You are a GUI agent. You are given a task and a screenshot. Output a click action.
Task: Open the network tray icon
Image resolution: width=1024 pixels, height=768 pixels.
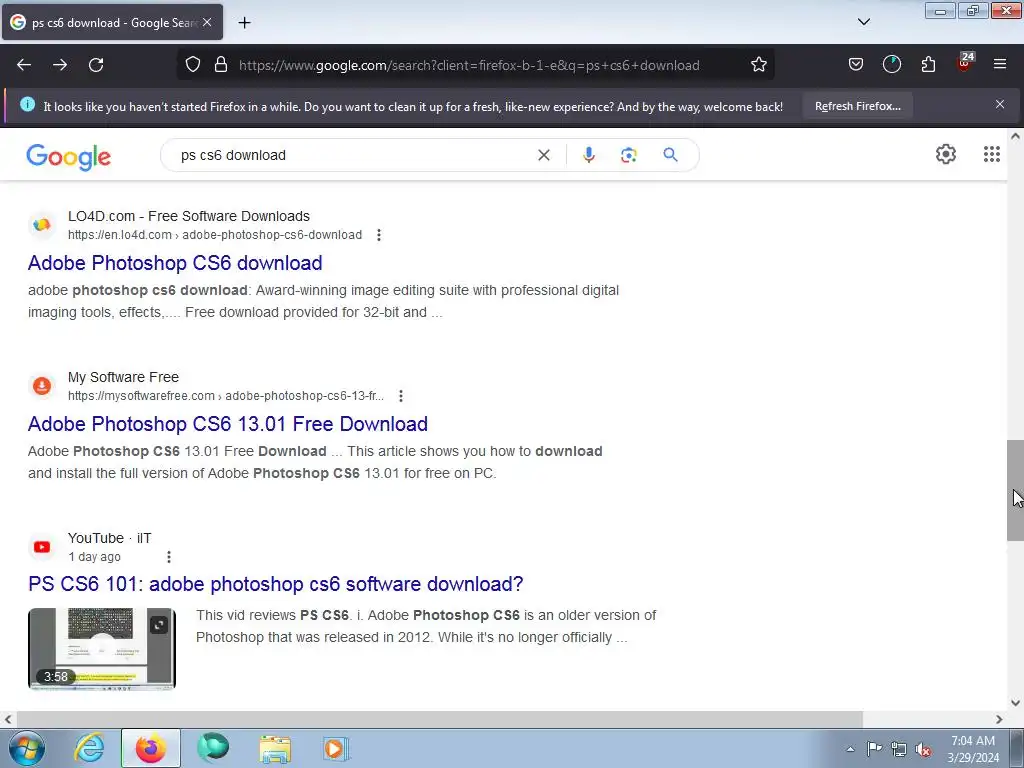(899, 749)
